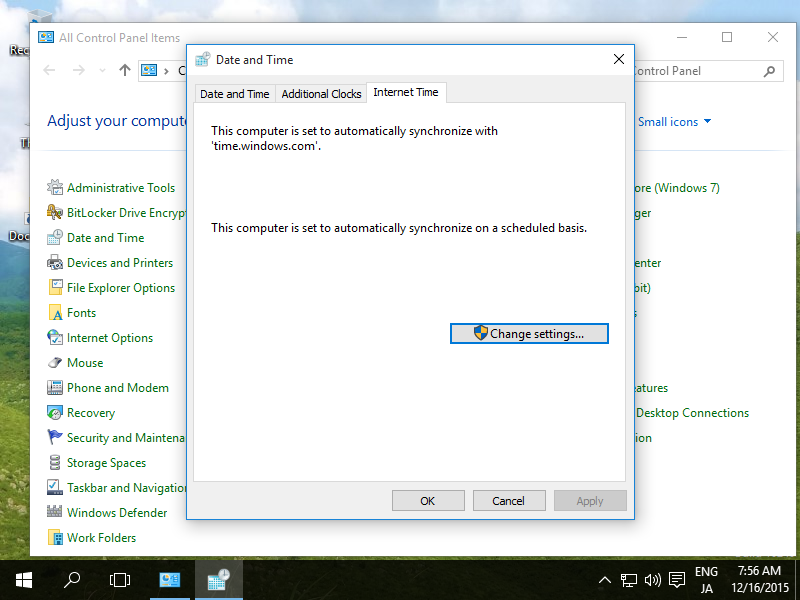The height and width of the screenshot is (600, 800).
Task: Switch to the Date and Time tab
Action: [234, 93]
